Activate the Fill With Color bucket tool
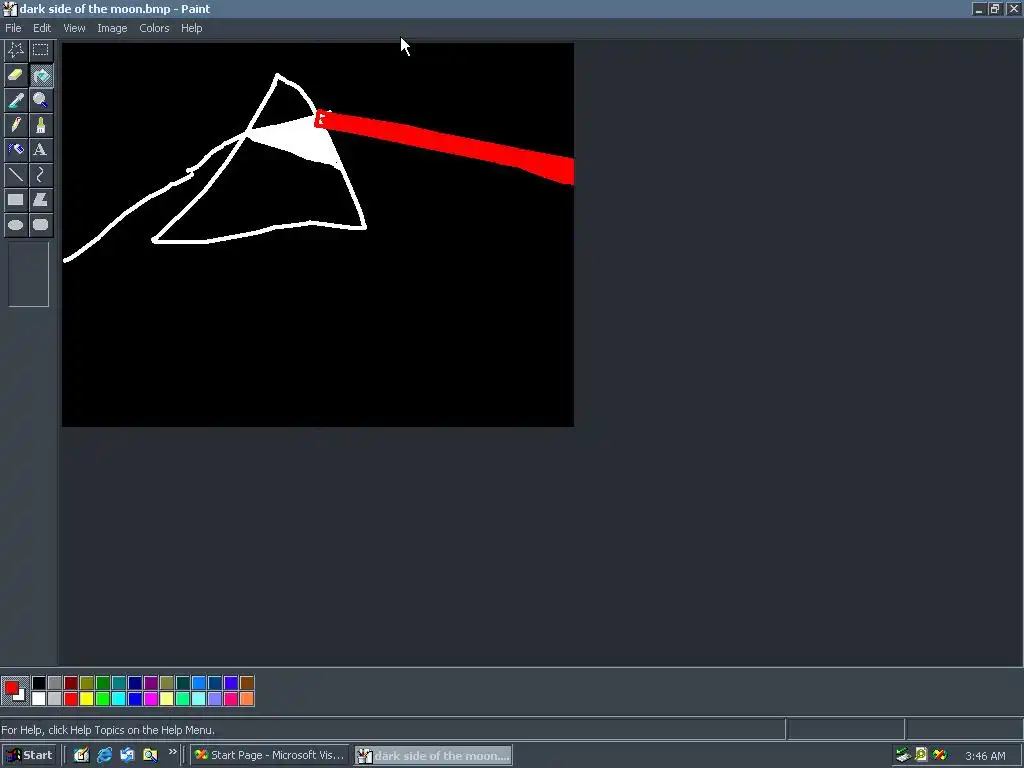The height and width of the screenshot is (768, 1024). coord(40,75)
